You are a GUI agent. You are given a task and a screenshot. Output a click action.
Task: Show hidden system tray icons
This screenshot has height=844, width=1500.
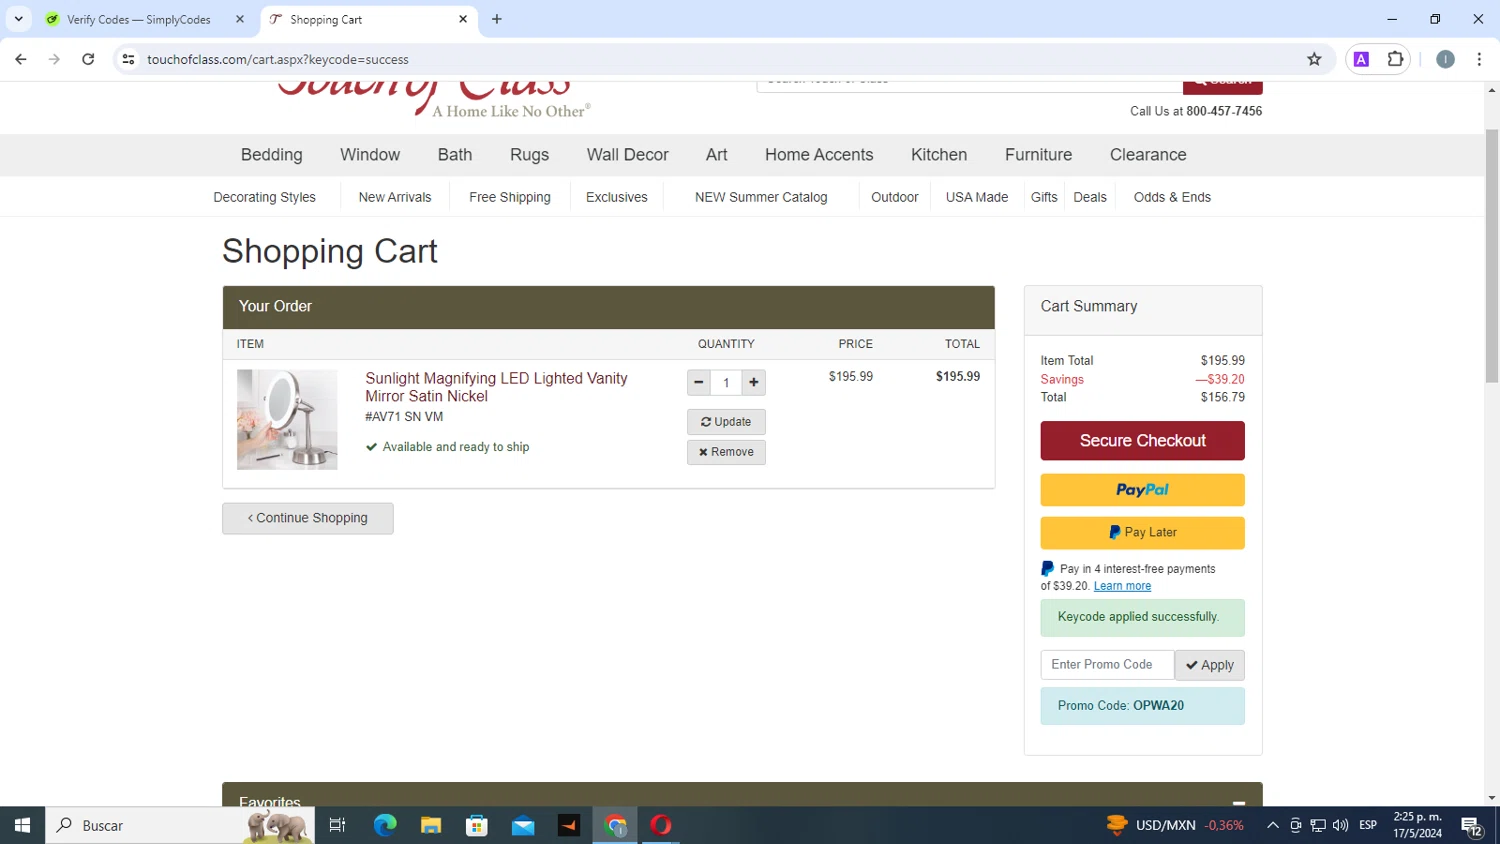point(1272,825)
